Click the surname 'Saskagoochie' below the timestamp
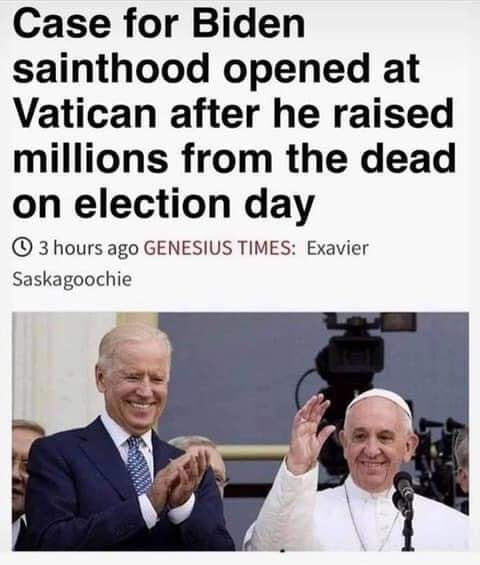Screen dimensions: 480x565 (72, 279)
